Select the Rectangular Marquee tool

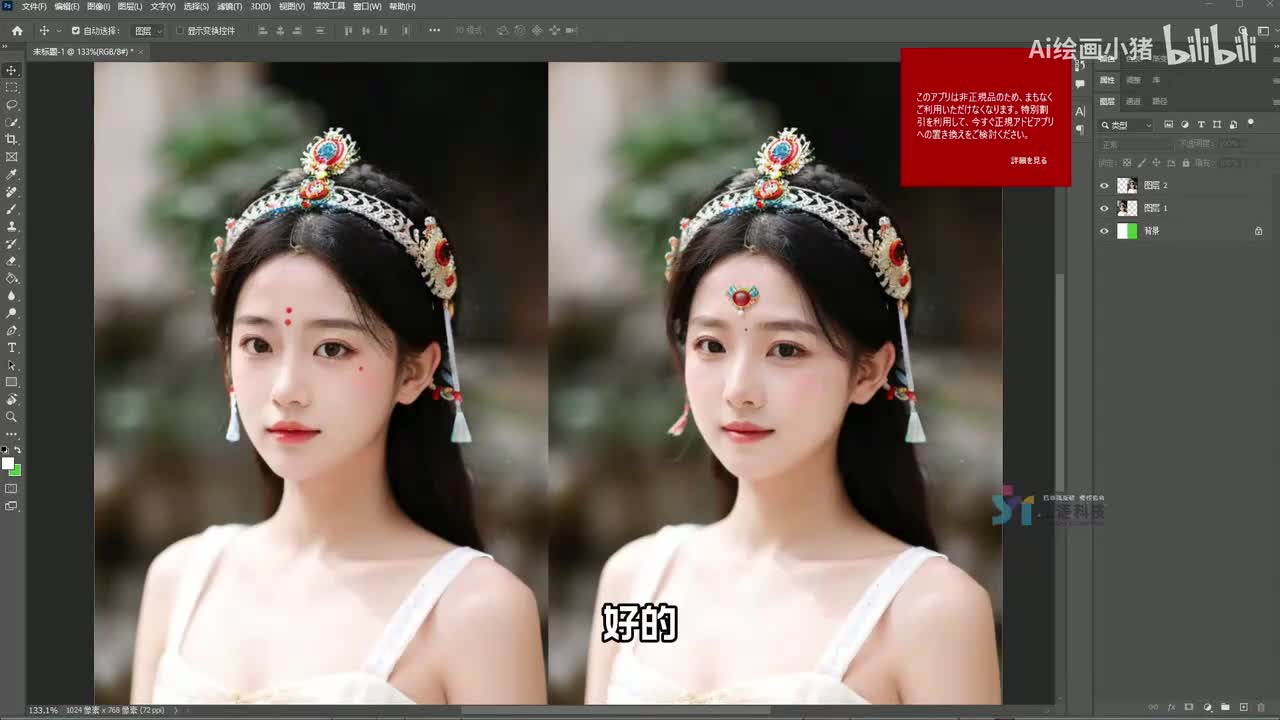coord(12,87)
